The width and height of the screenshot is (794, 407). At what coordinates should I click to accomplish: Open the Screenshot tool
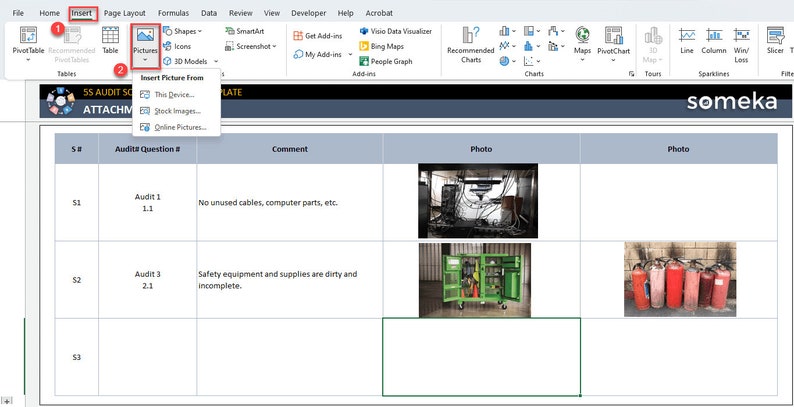click(x=251, y=47)
